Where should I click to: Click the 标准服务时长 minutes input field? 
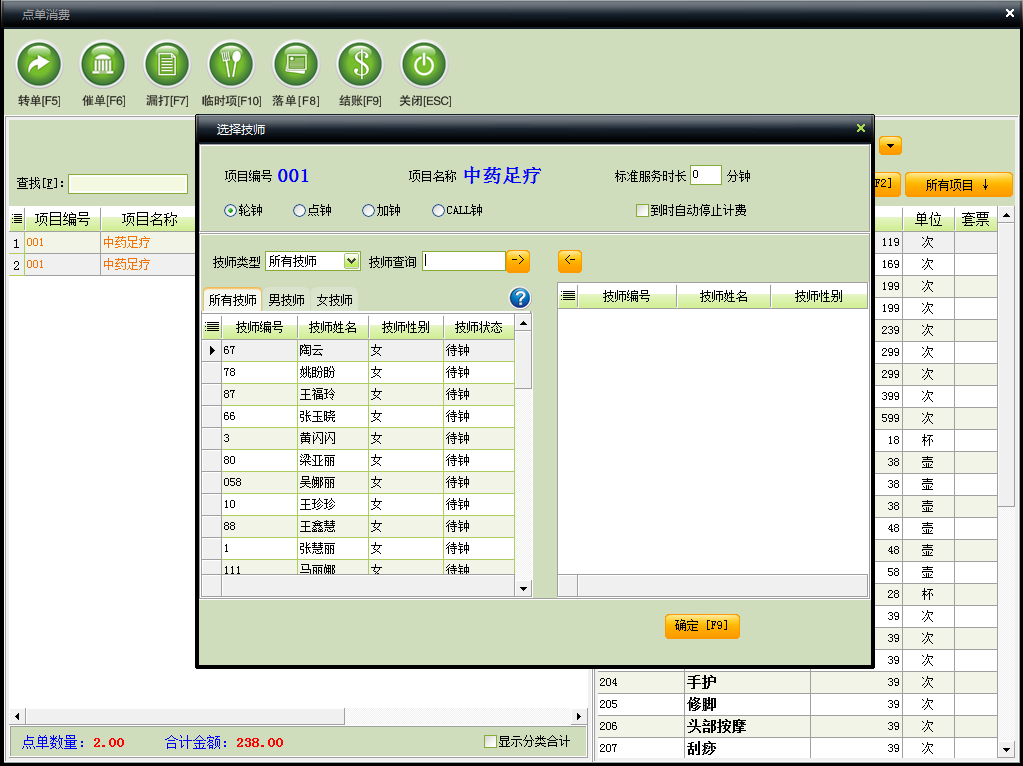705,176
